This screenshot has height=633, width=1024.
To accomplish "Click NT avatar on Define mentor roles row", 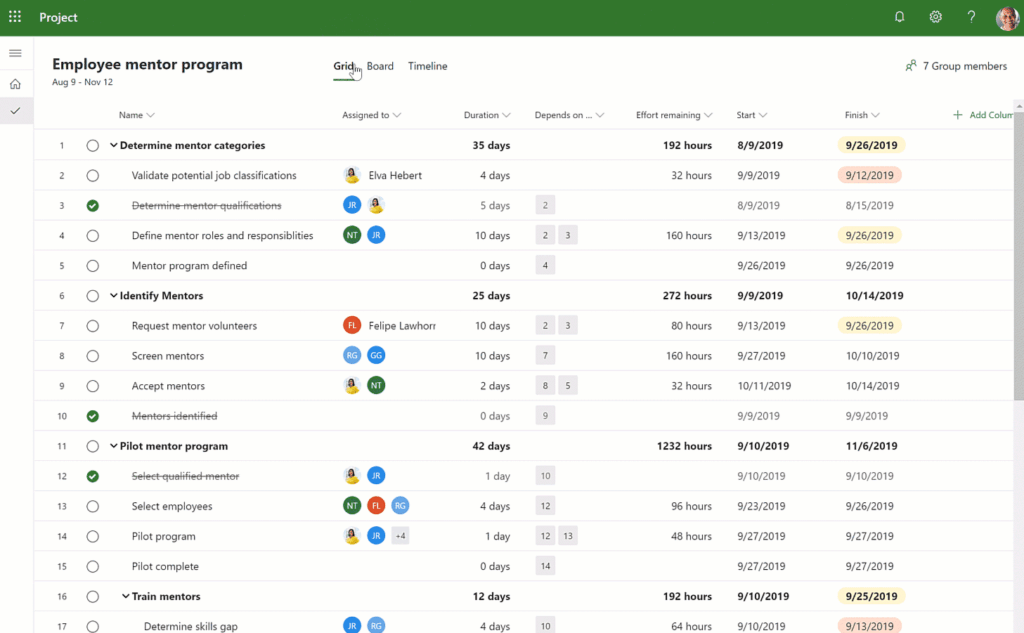I will point(352,235).
